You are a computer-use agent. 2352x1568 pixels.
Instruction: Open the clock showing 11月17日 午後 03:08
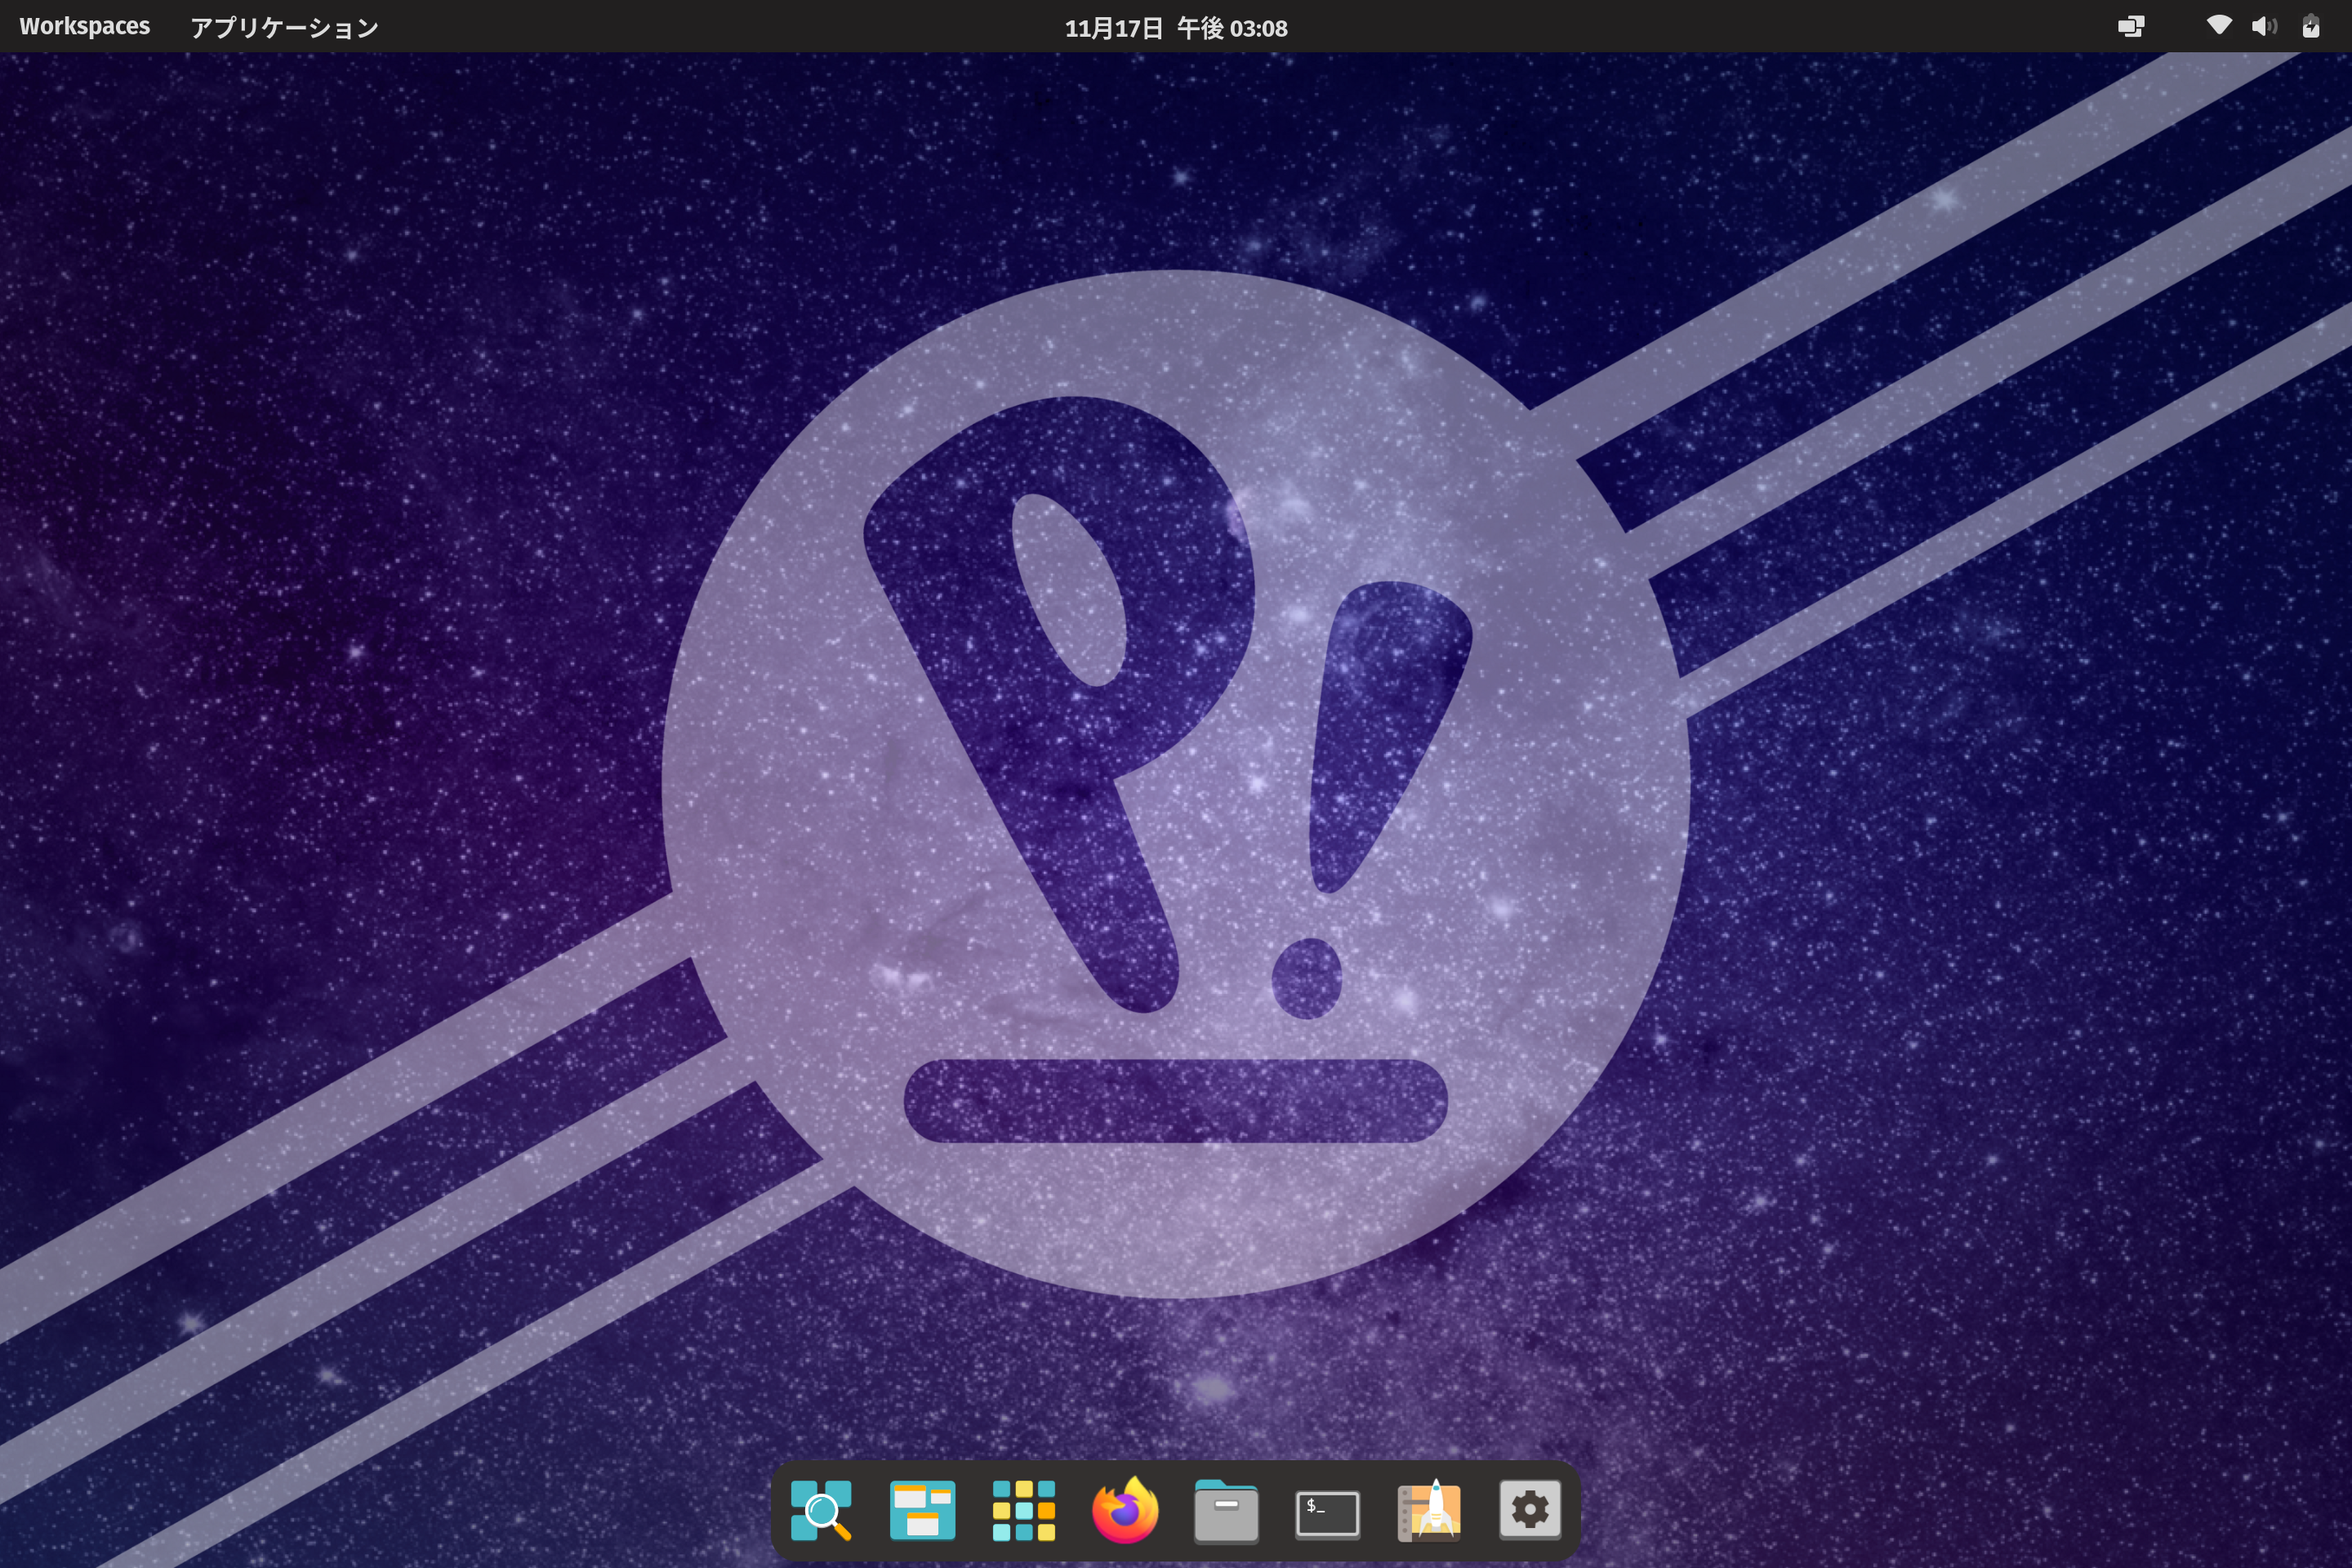(x=1176, y=28)
